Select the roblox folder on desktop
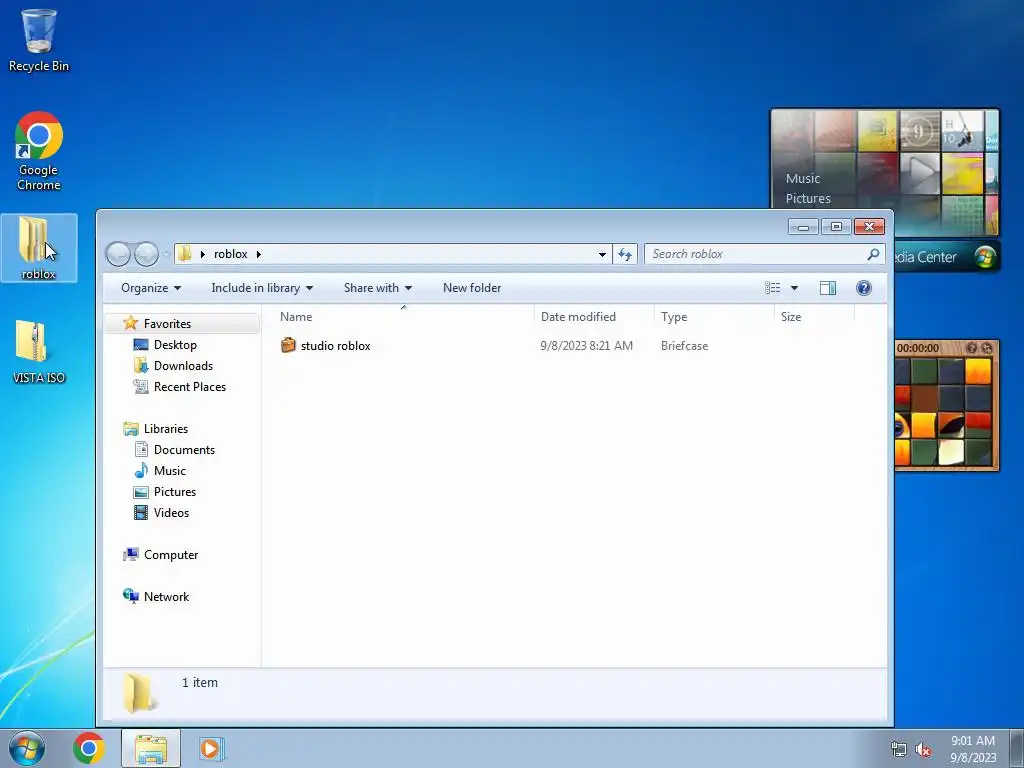The width and height of the screenshot is (1024, 768). point(39,248)
